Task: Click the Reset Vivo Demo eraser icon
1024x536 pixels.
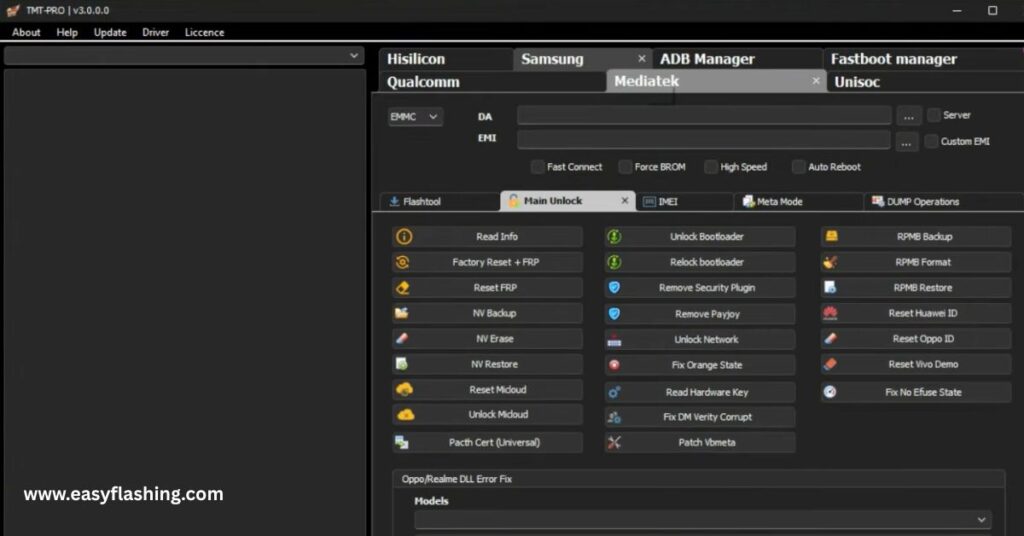Action: click(830, 364)
